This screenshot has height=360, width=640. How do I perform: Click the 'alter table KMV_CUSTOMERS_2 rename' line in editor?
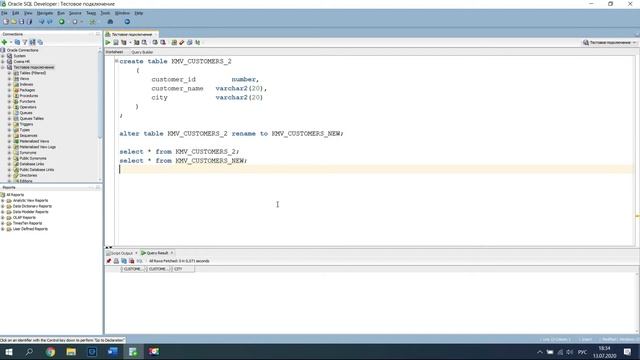click(x=231, y=133)
